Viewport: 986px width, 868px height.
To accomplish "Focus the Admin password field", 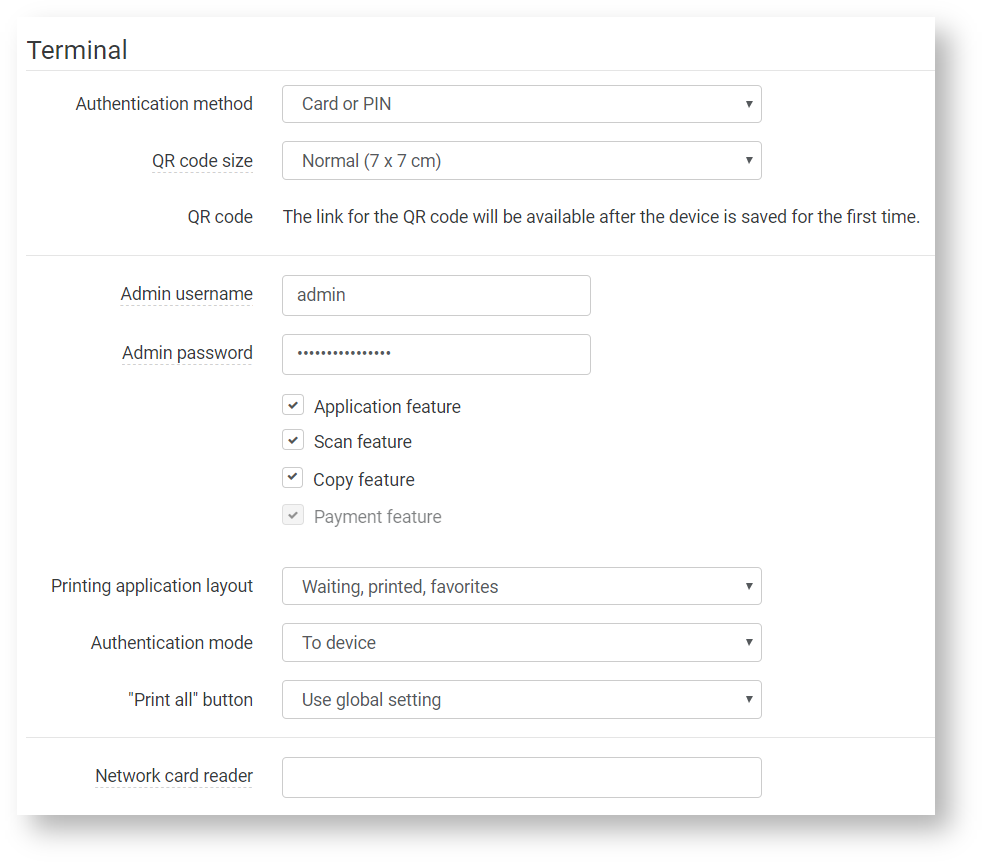I will (436, 354).
